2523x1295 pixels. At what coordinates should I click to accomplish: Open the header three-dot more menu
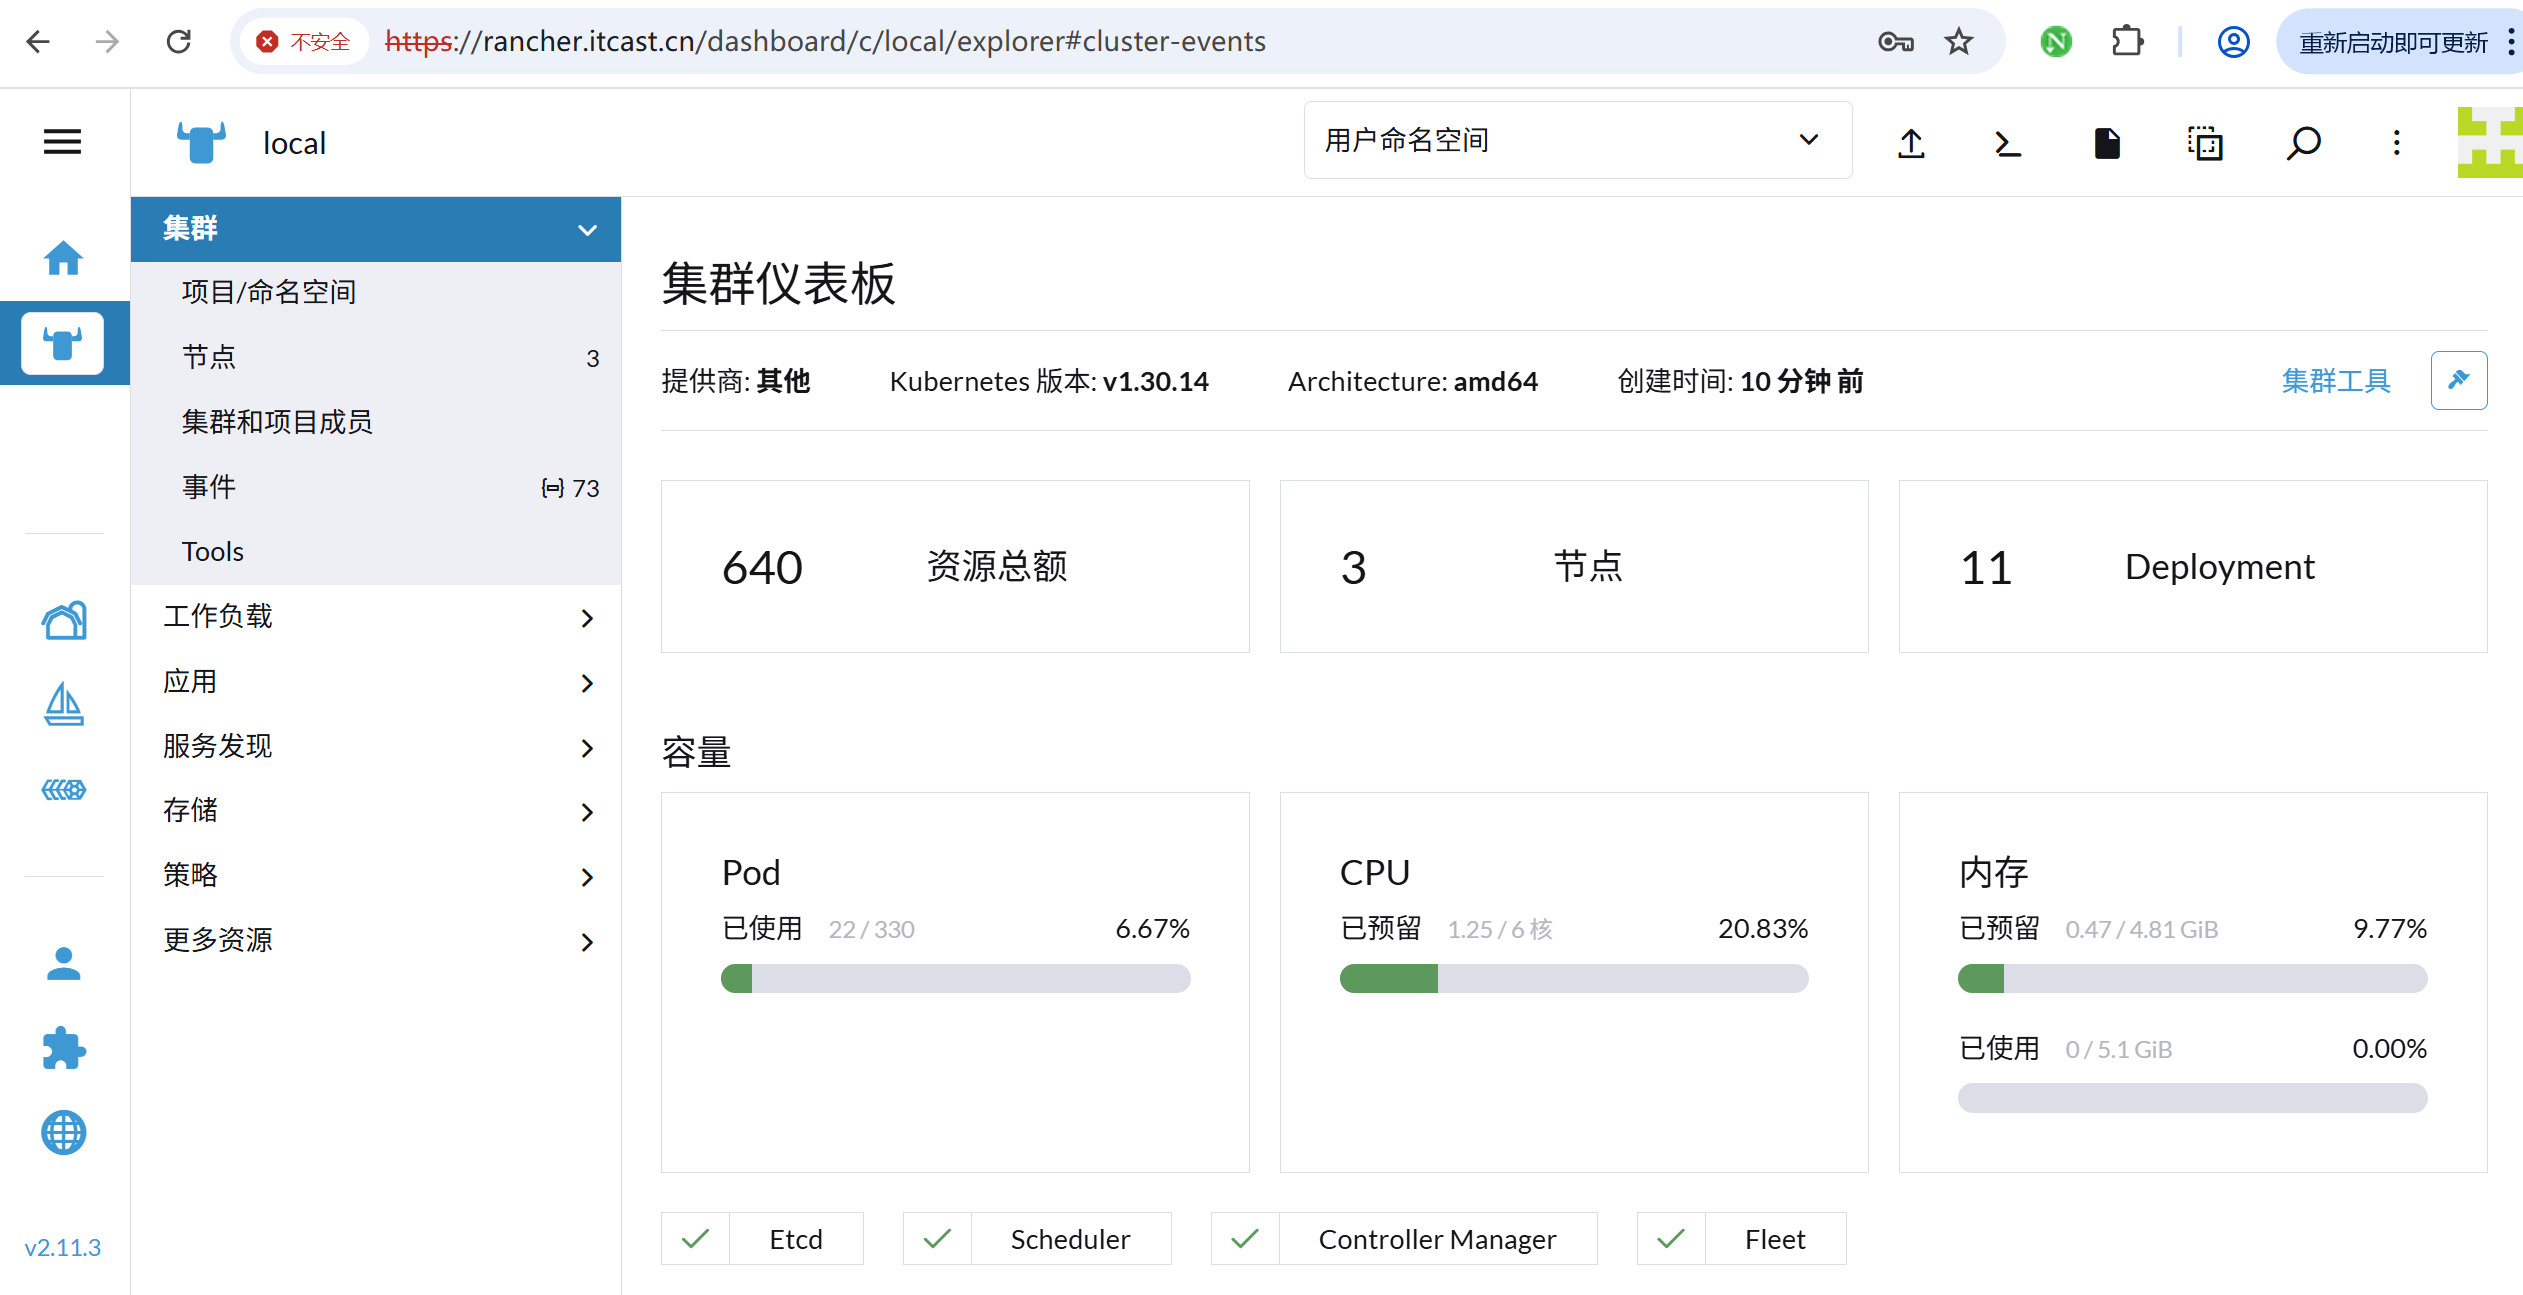(x=2397, y=143)
